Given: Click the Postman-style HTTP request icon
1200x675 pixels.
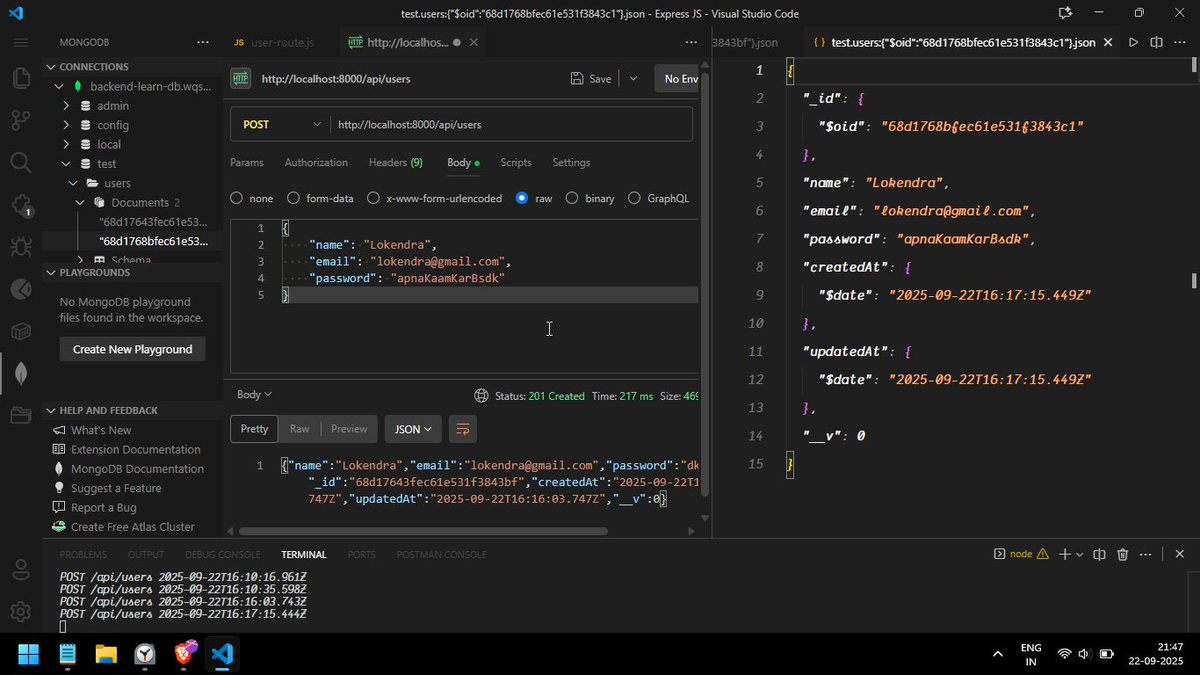Looking at the screenshot, I should pos(241,78).
